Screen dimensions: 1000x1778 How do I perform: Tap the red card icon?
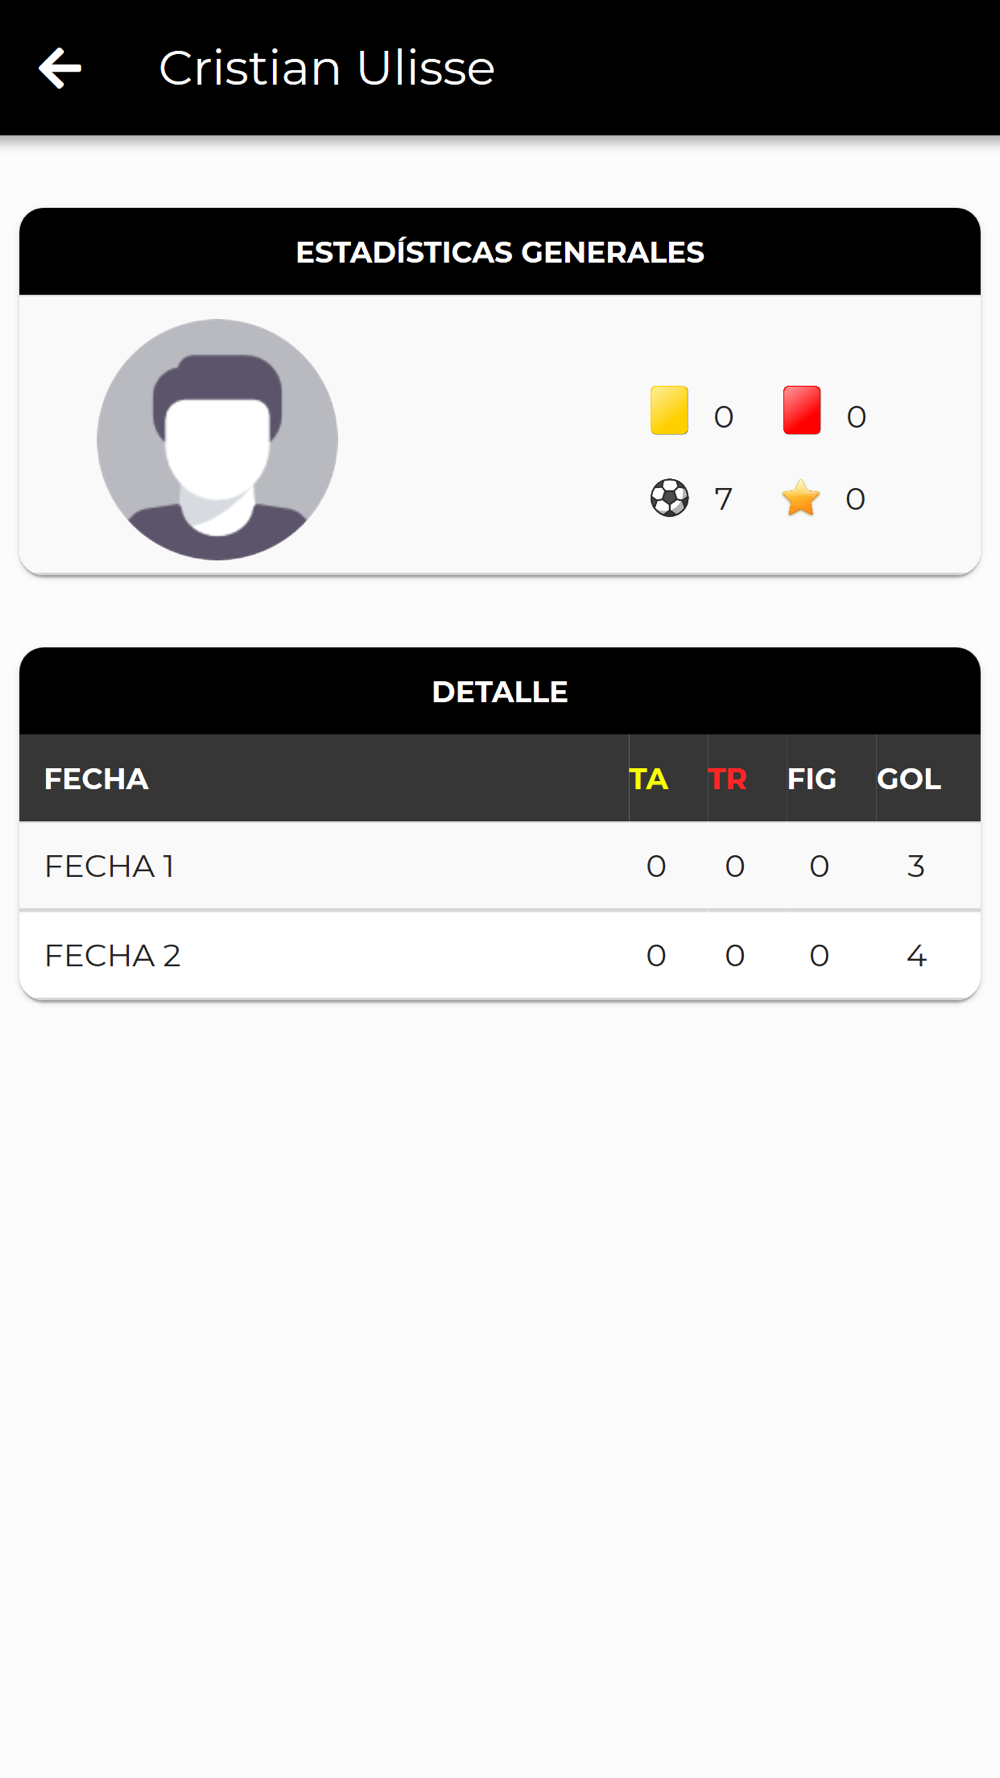(802, 410)
